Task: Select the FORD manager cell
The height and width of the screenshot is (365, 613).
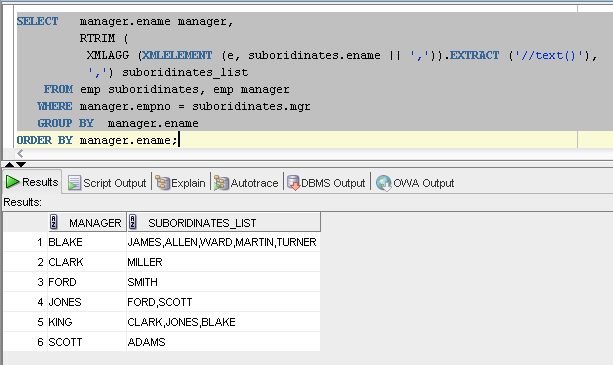Action: (87, 282)
